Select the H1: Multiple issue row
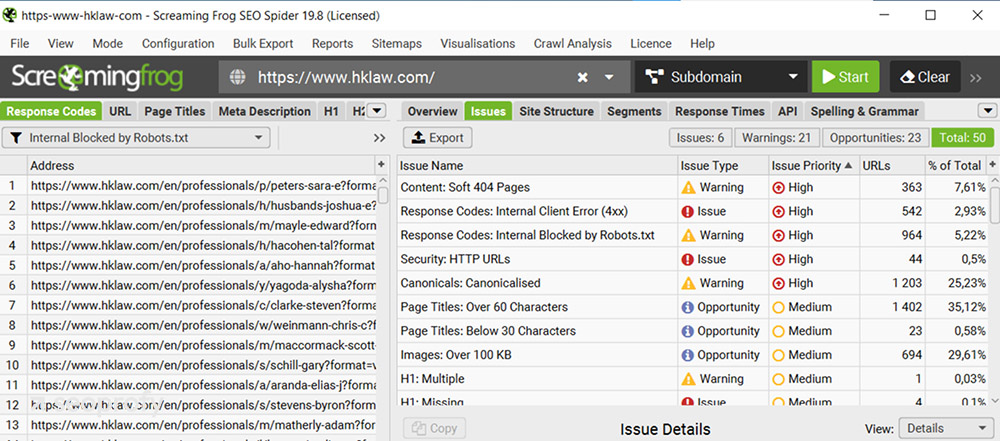 (x=692, y=379)
